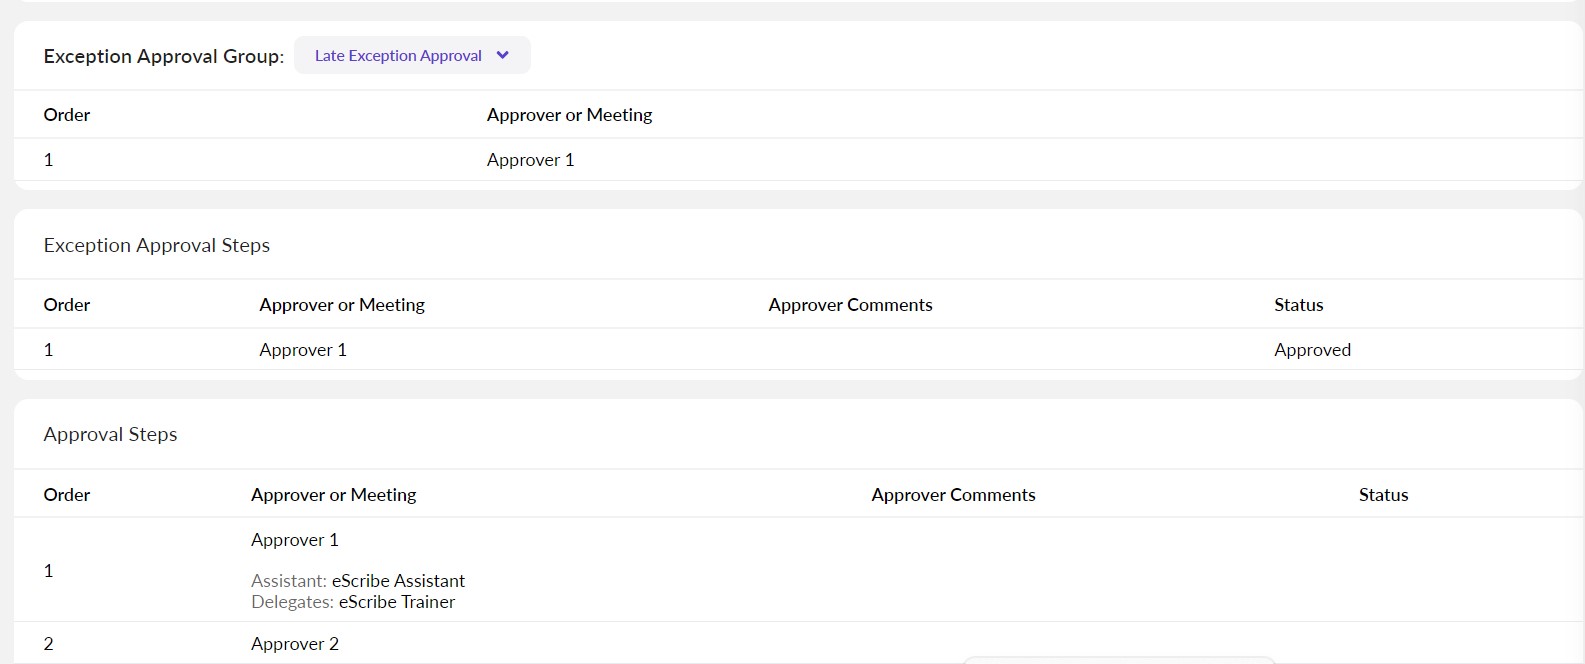Click Order header in the Approval Steps table
This screenshot has height=664, width=1585.
[x=67, y=495]
